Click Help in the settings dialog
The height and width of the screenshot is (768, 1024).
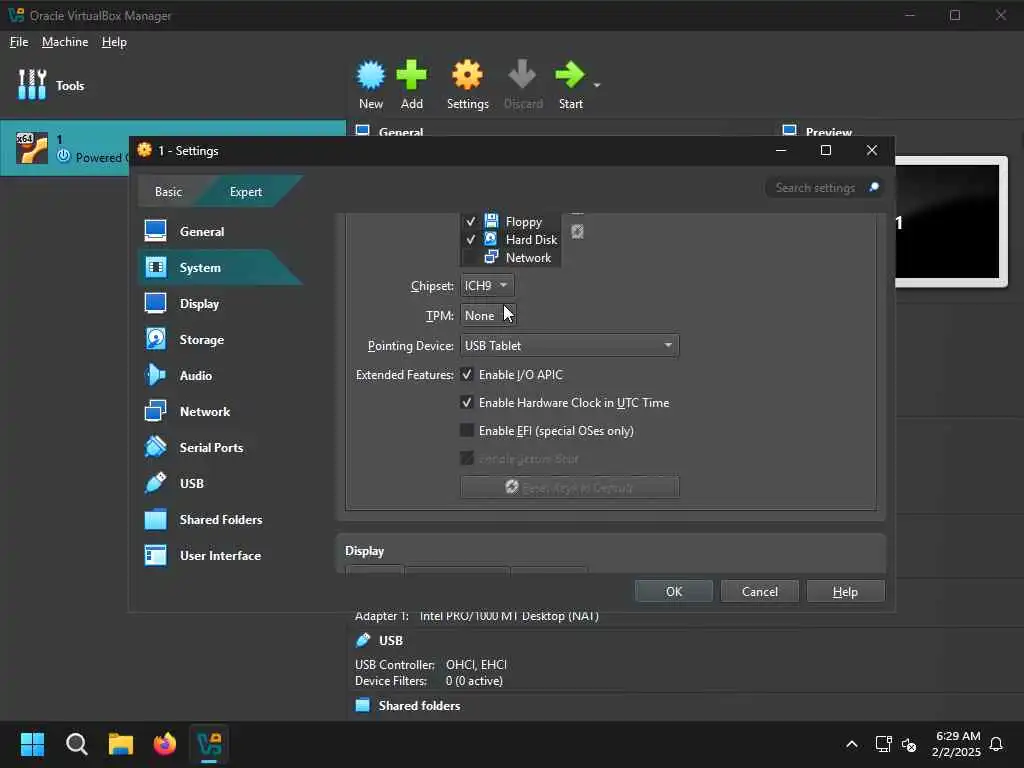click(x=845, y=591)
